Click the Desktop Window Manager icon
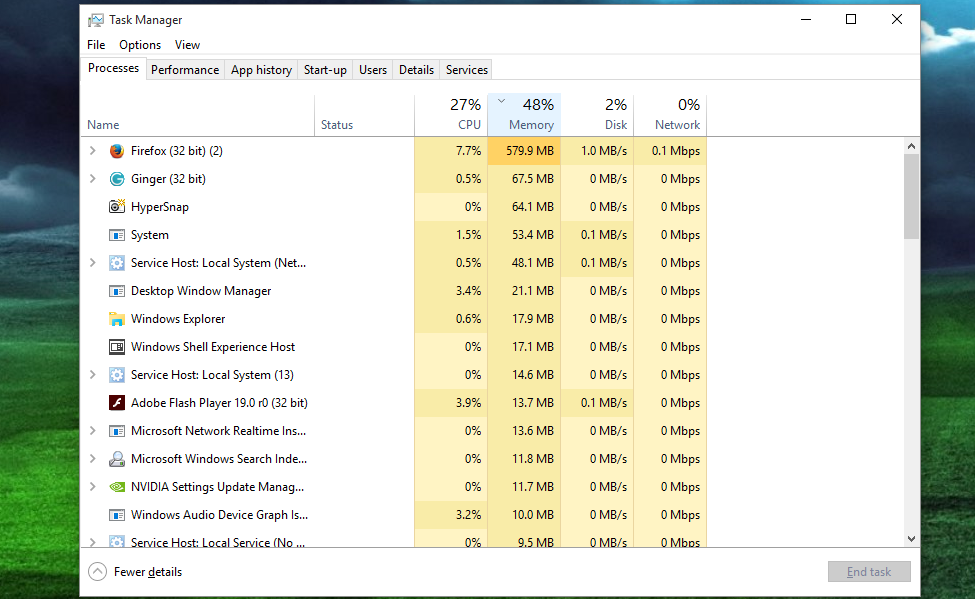 coord(116,291)
